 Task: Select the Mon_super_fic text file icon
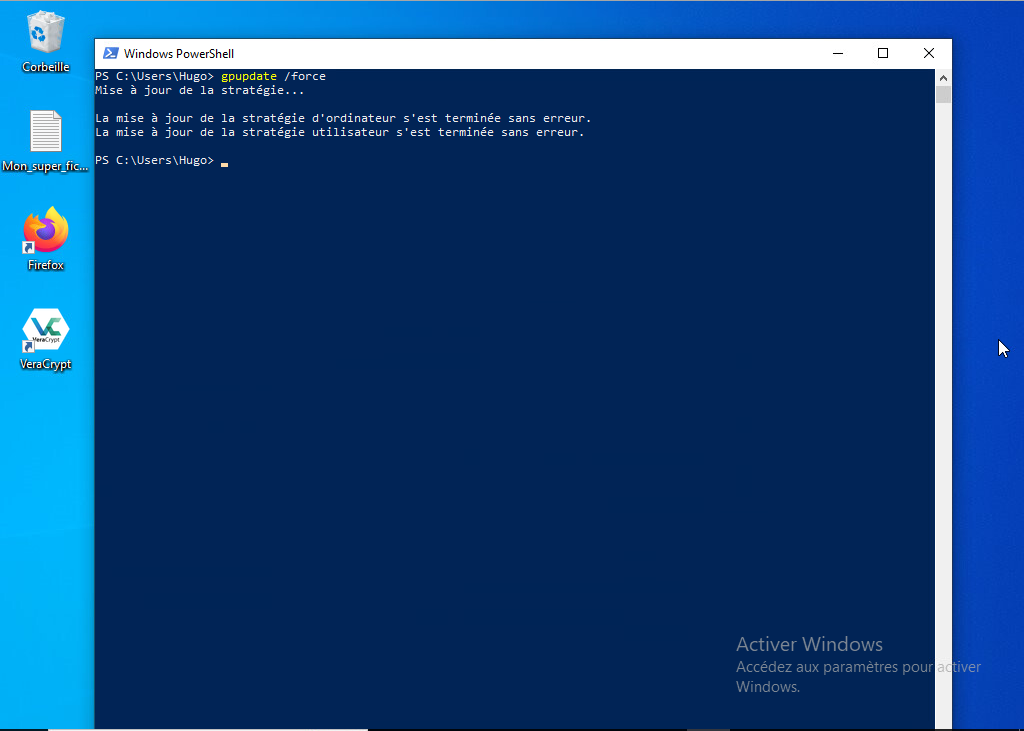point(45,131)
